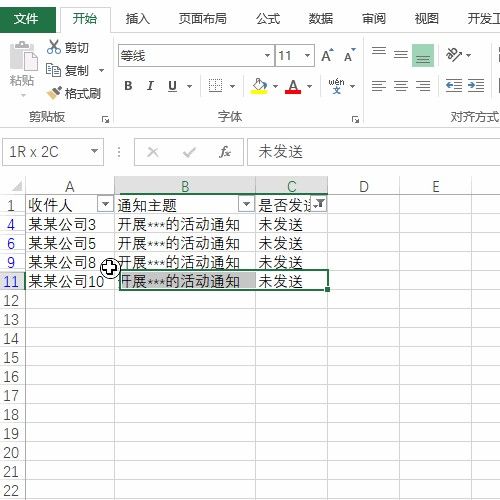This screenshot has height=500, width=500.
Task: Click the Insert Function fx icon
Action: (x=224, y=152)
